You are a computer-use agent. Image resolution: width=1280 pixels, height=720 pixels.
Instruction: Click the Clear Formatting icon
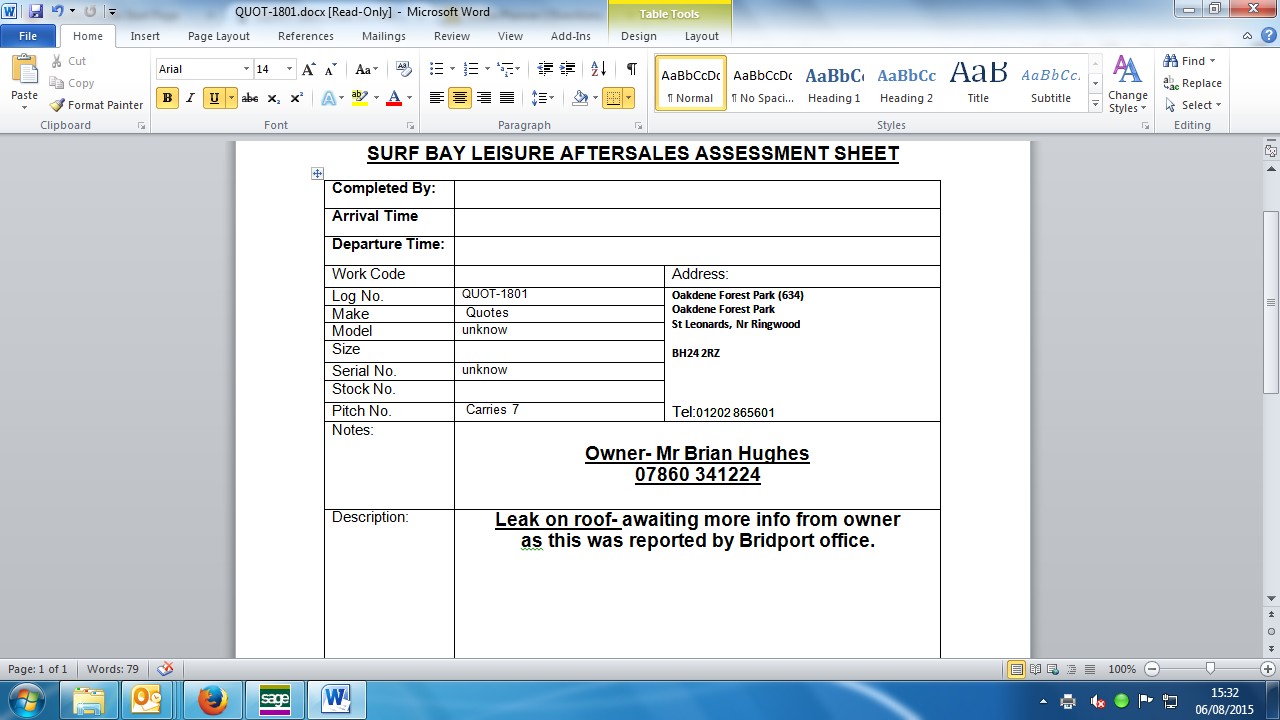[x=404, y=69]
